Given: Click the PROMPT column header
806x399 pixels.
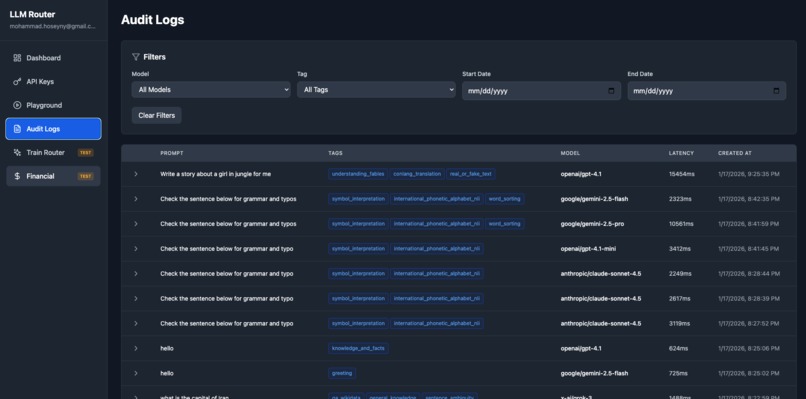Looking at the screenshot, I should tap(172, 153).
